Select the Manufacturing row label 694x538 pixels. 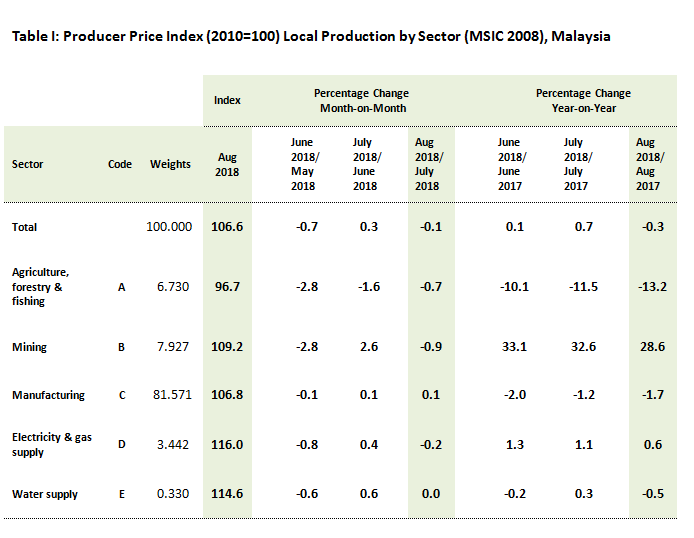coord(48,395)
